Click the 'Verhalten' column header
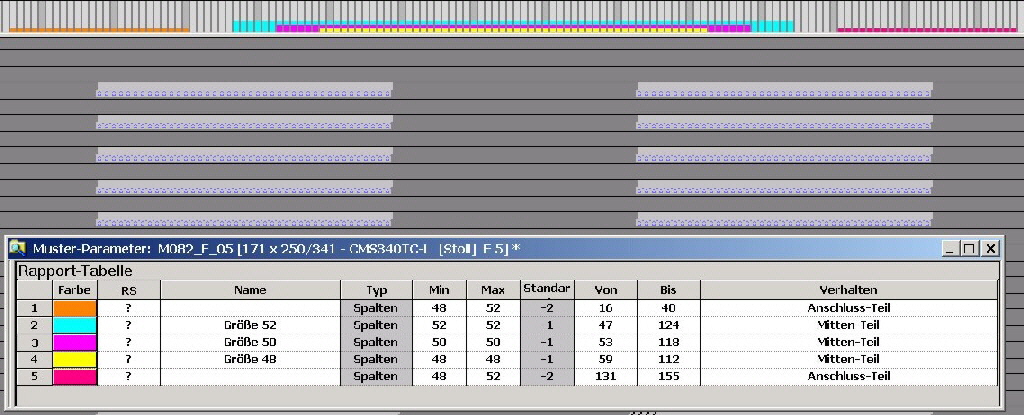The image size is (1024, 415). (848, 290)
